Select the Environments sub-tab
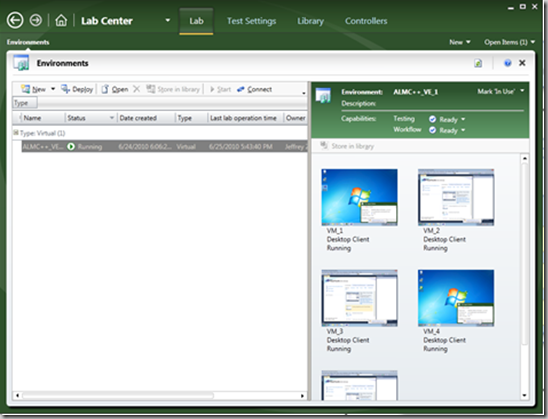The image size is (548, 419). click(28, 42)
